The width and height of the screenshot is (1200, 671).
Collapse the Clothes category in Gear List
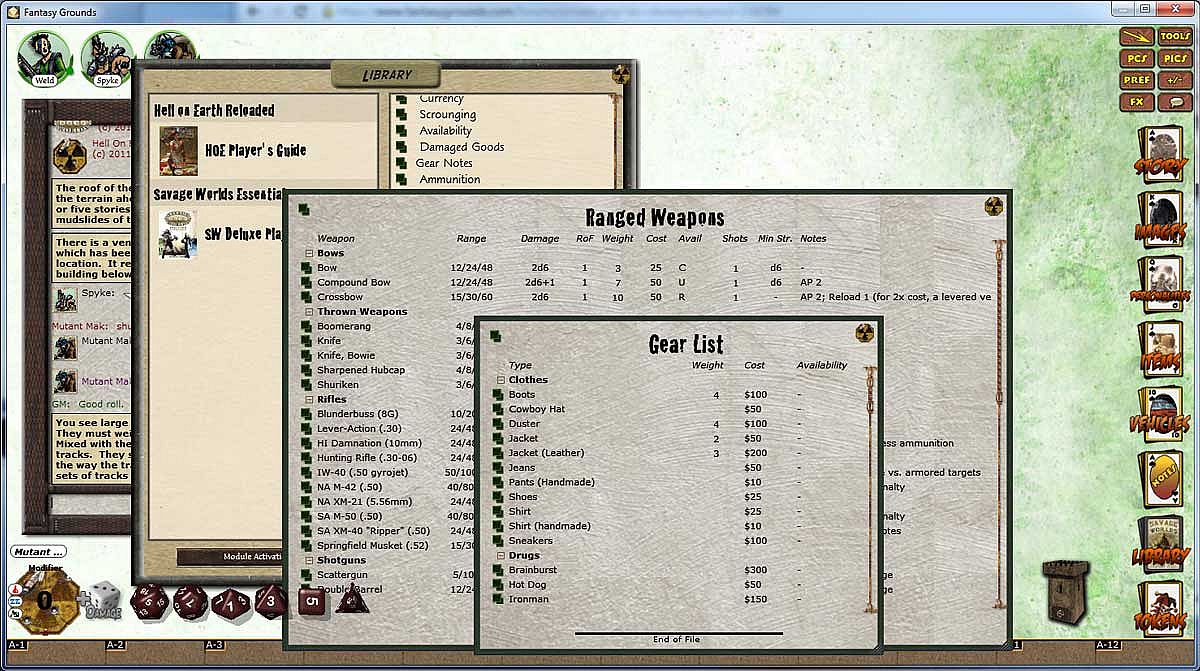pos(500,380)
